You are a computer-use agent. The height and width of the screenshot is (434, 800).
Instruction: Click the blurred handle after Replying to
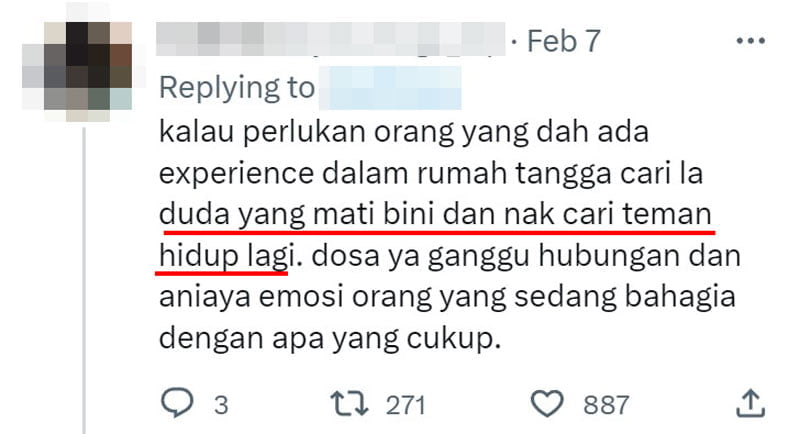390,88
